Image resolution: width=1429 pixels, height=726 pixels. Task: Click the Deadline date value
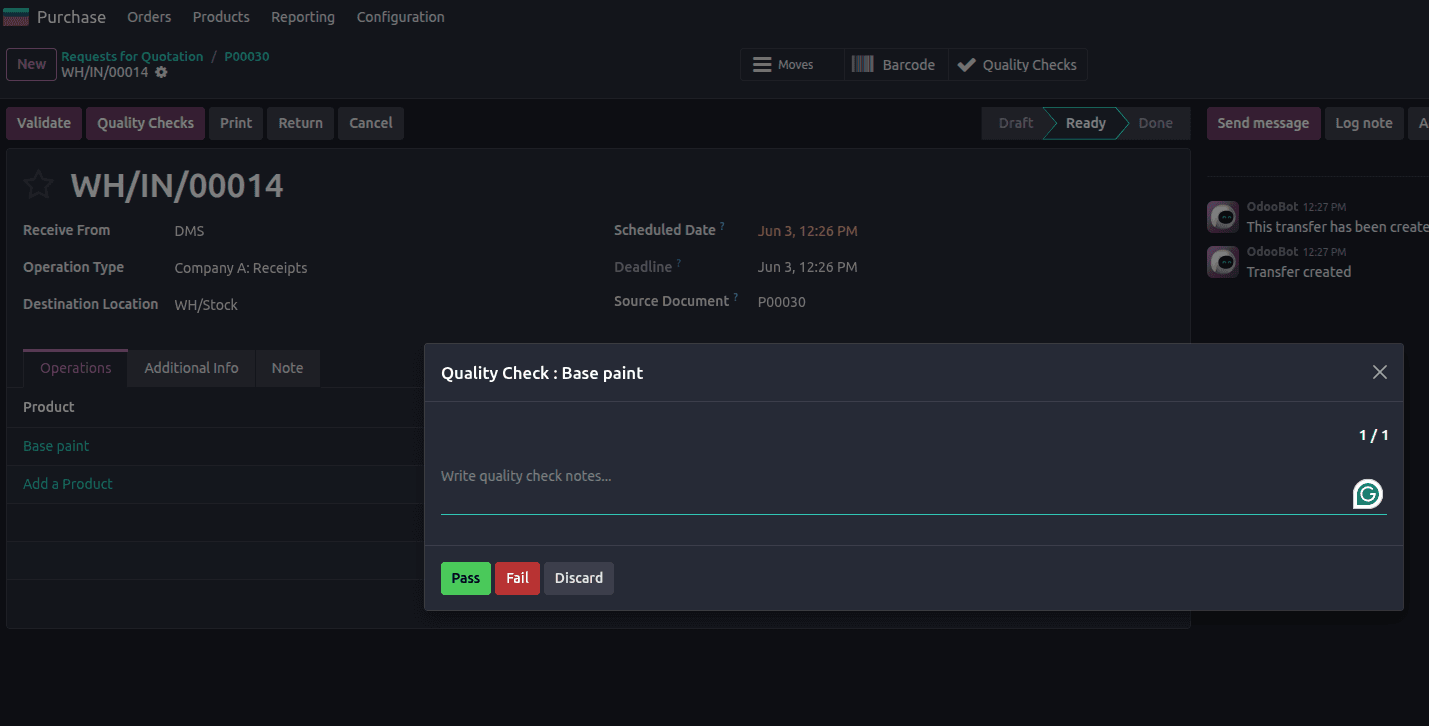(x=807, y=267)
